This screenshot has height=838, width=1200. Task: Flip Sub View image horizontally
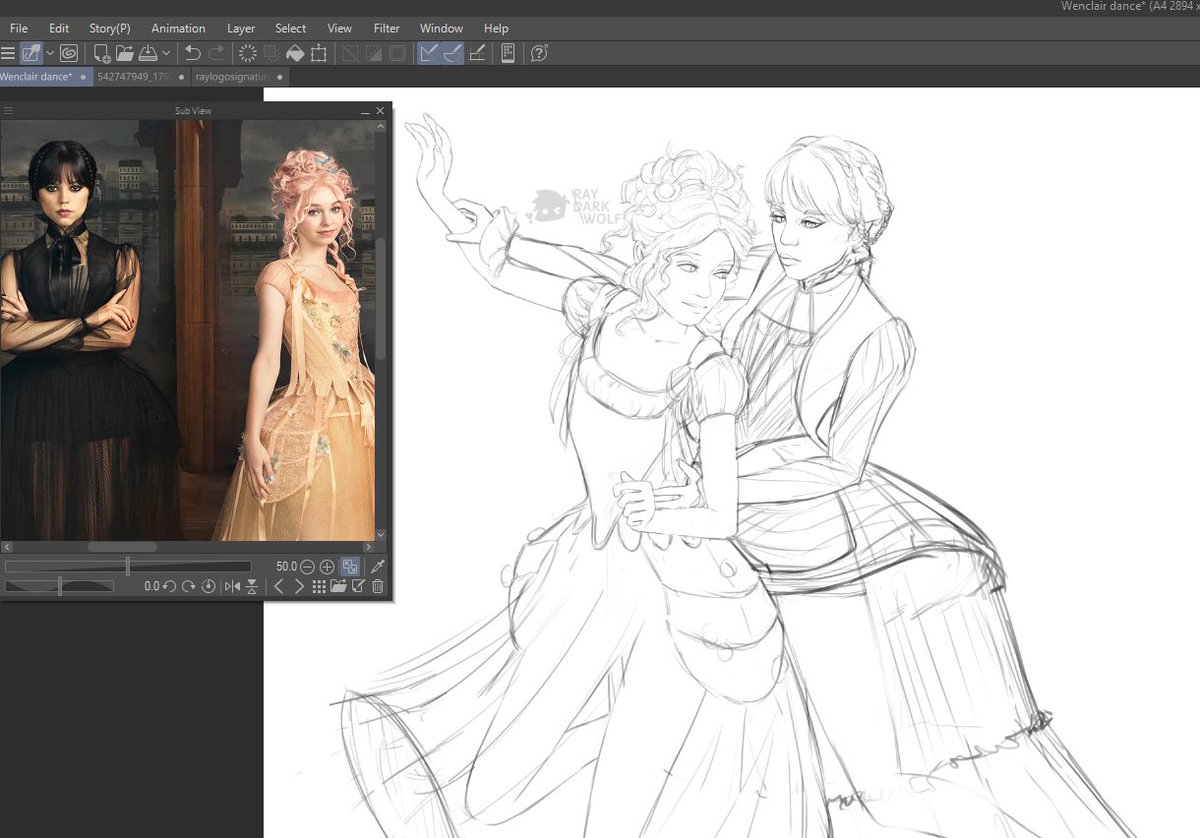pyautogui.click(x=232, y=586)
